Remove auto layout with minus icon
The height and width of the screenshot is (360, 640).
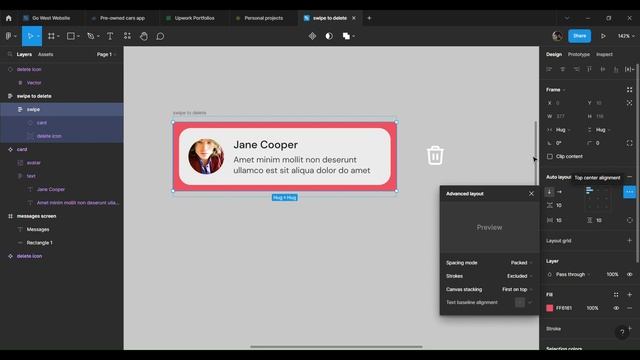pos(630,177)
